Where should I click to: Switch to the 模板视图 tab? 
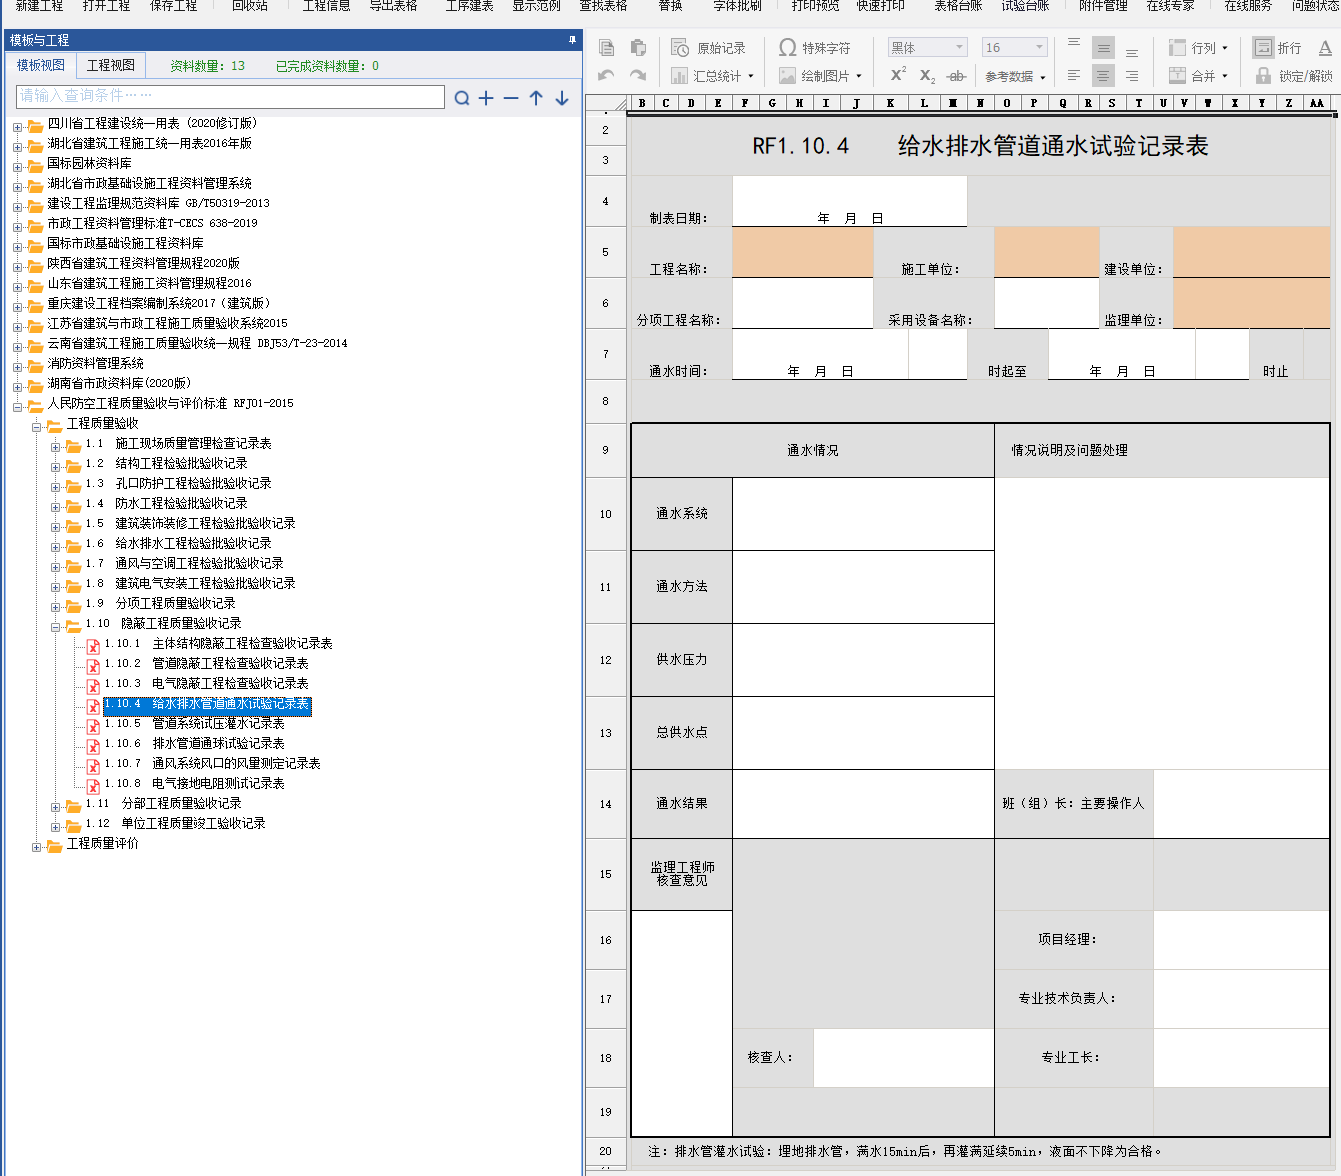(40, 65)
